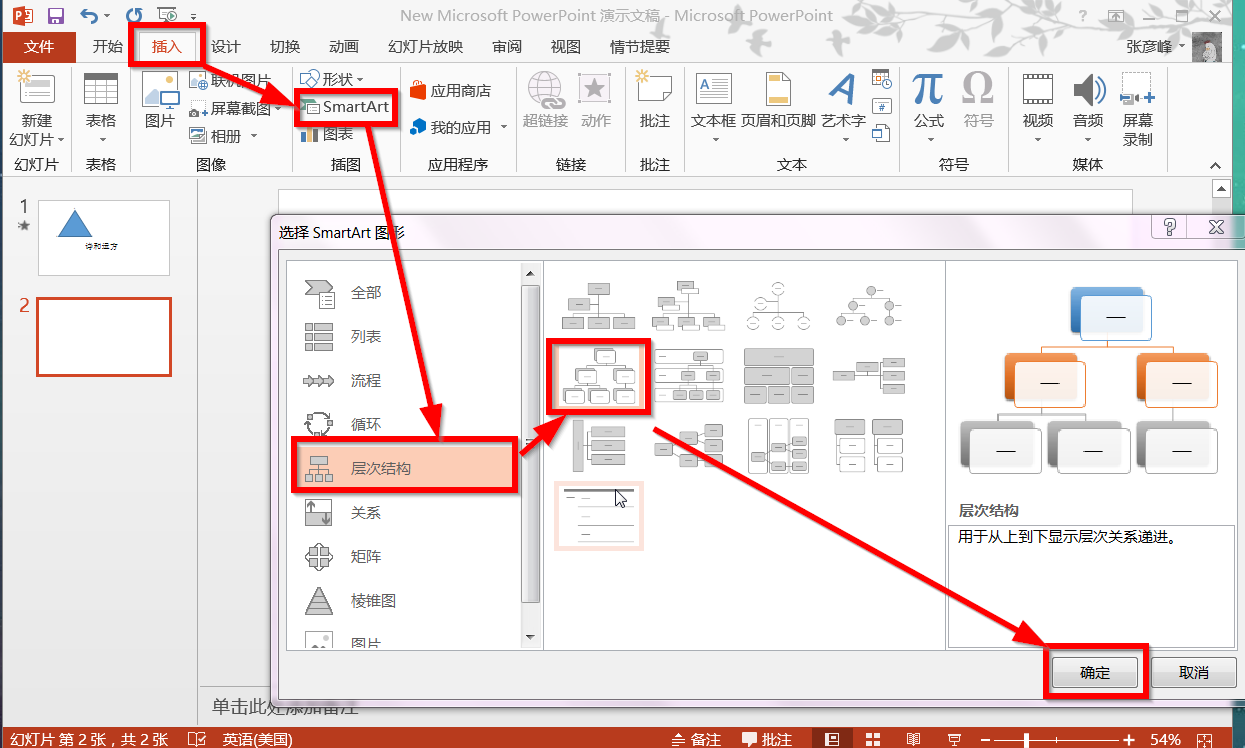
Task: Open the 情节提要 ribbon tab
Action: pos(640,47)
